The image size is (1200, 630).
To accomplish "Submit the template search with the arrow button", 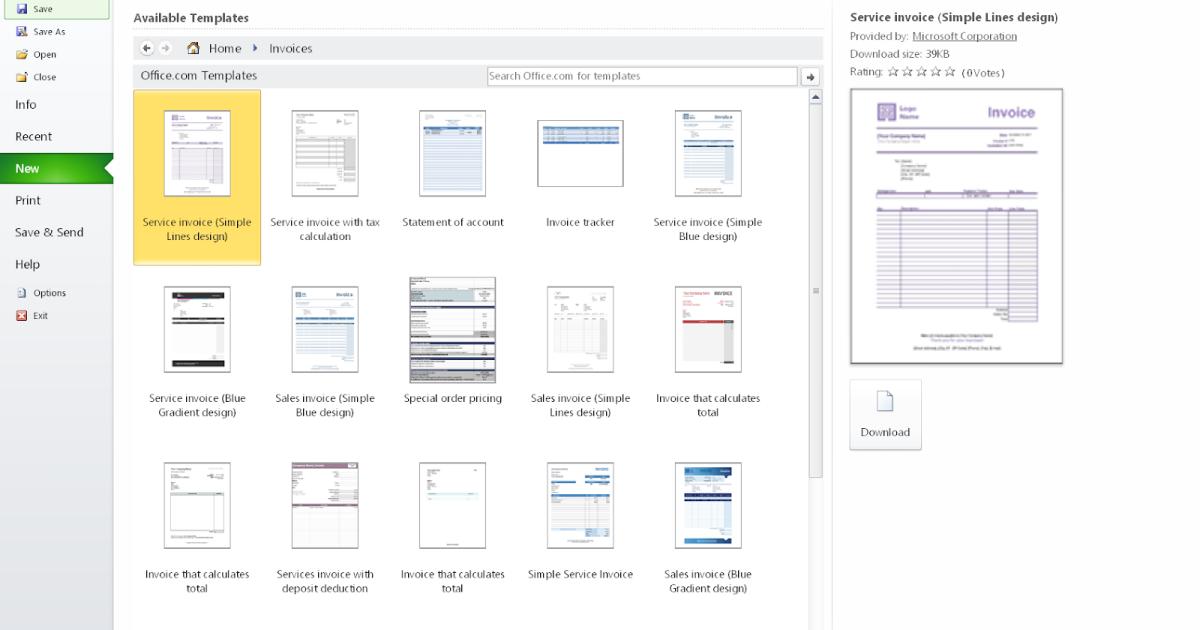I will [809, 75].
